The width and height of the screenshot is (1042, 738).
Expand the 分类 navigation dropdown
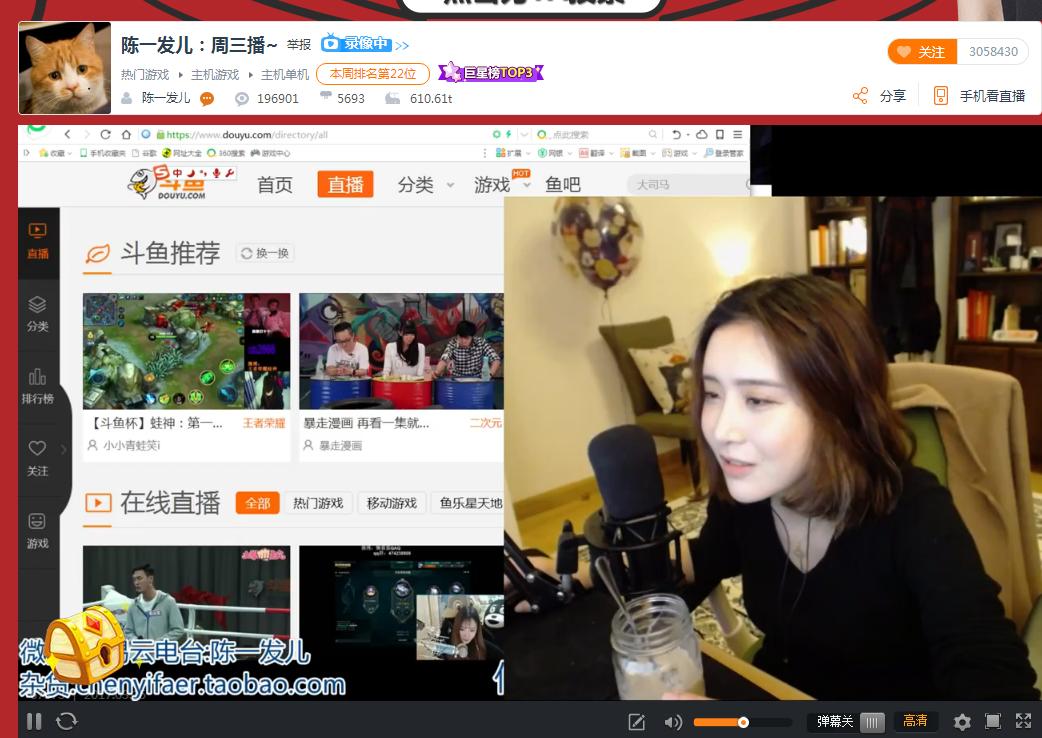tap(415, 185)
